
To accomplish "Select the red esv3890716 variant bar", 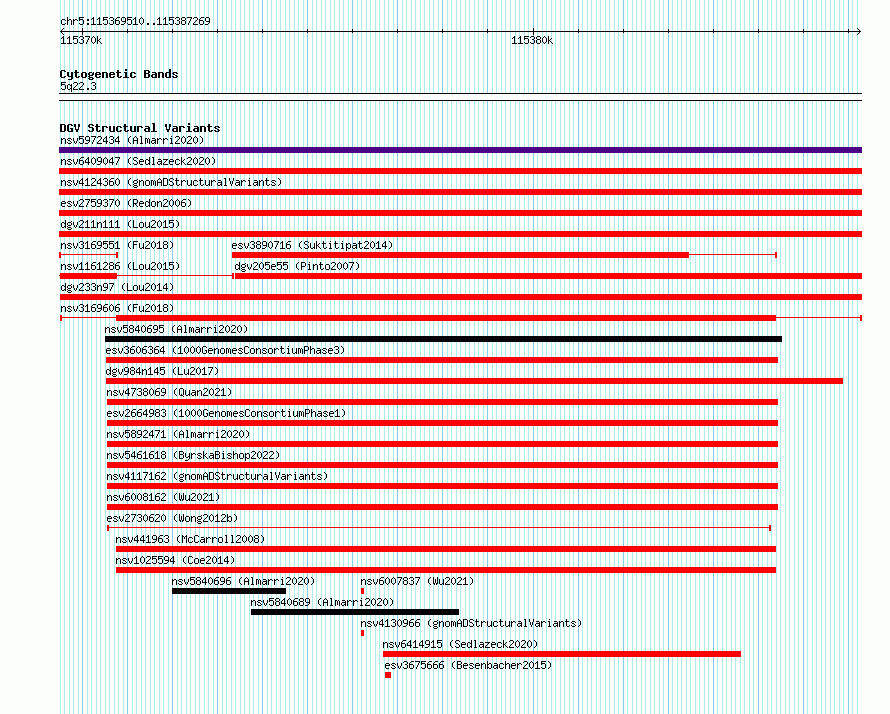I will 460,255.
